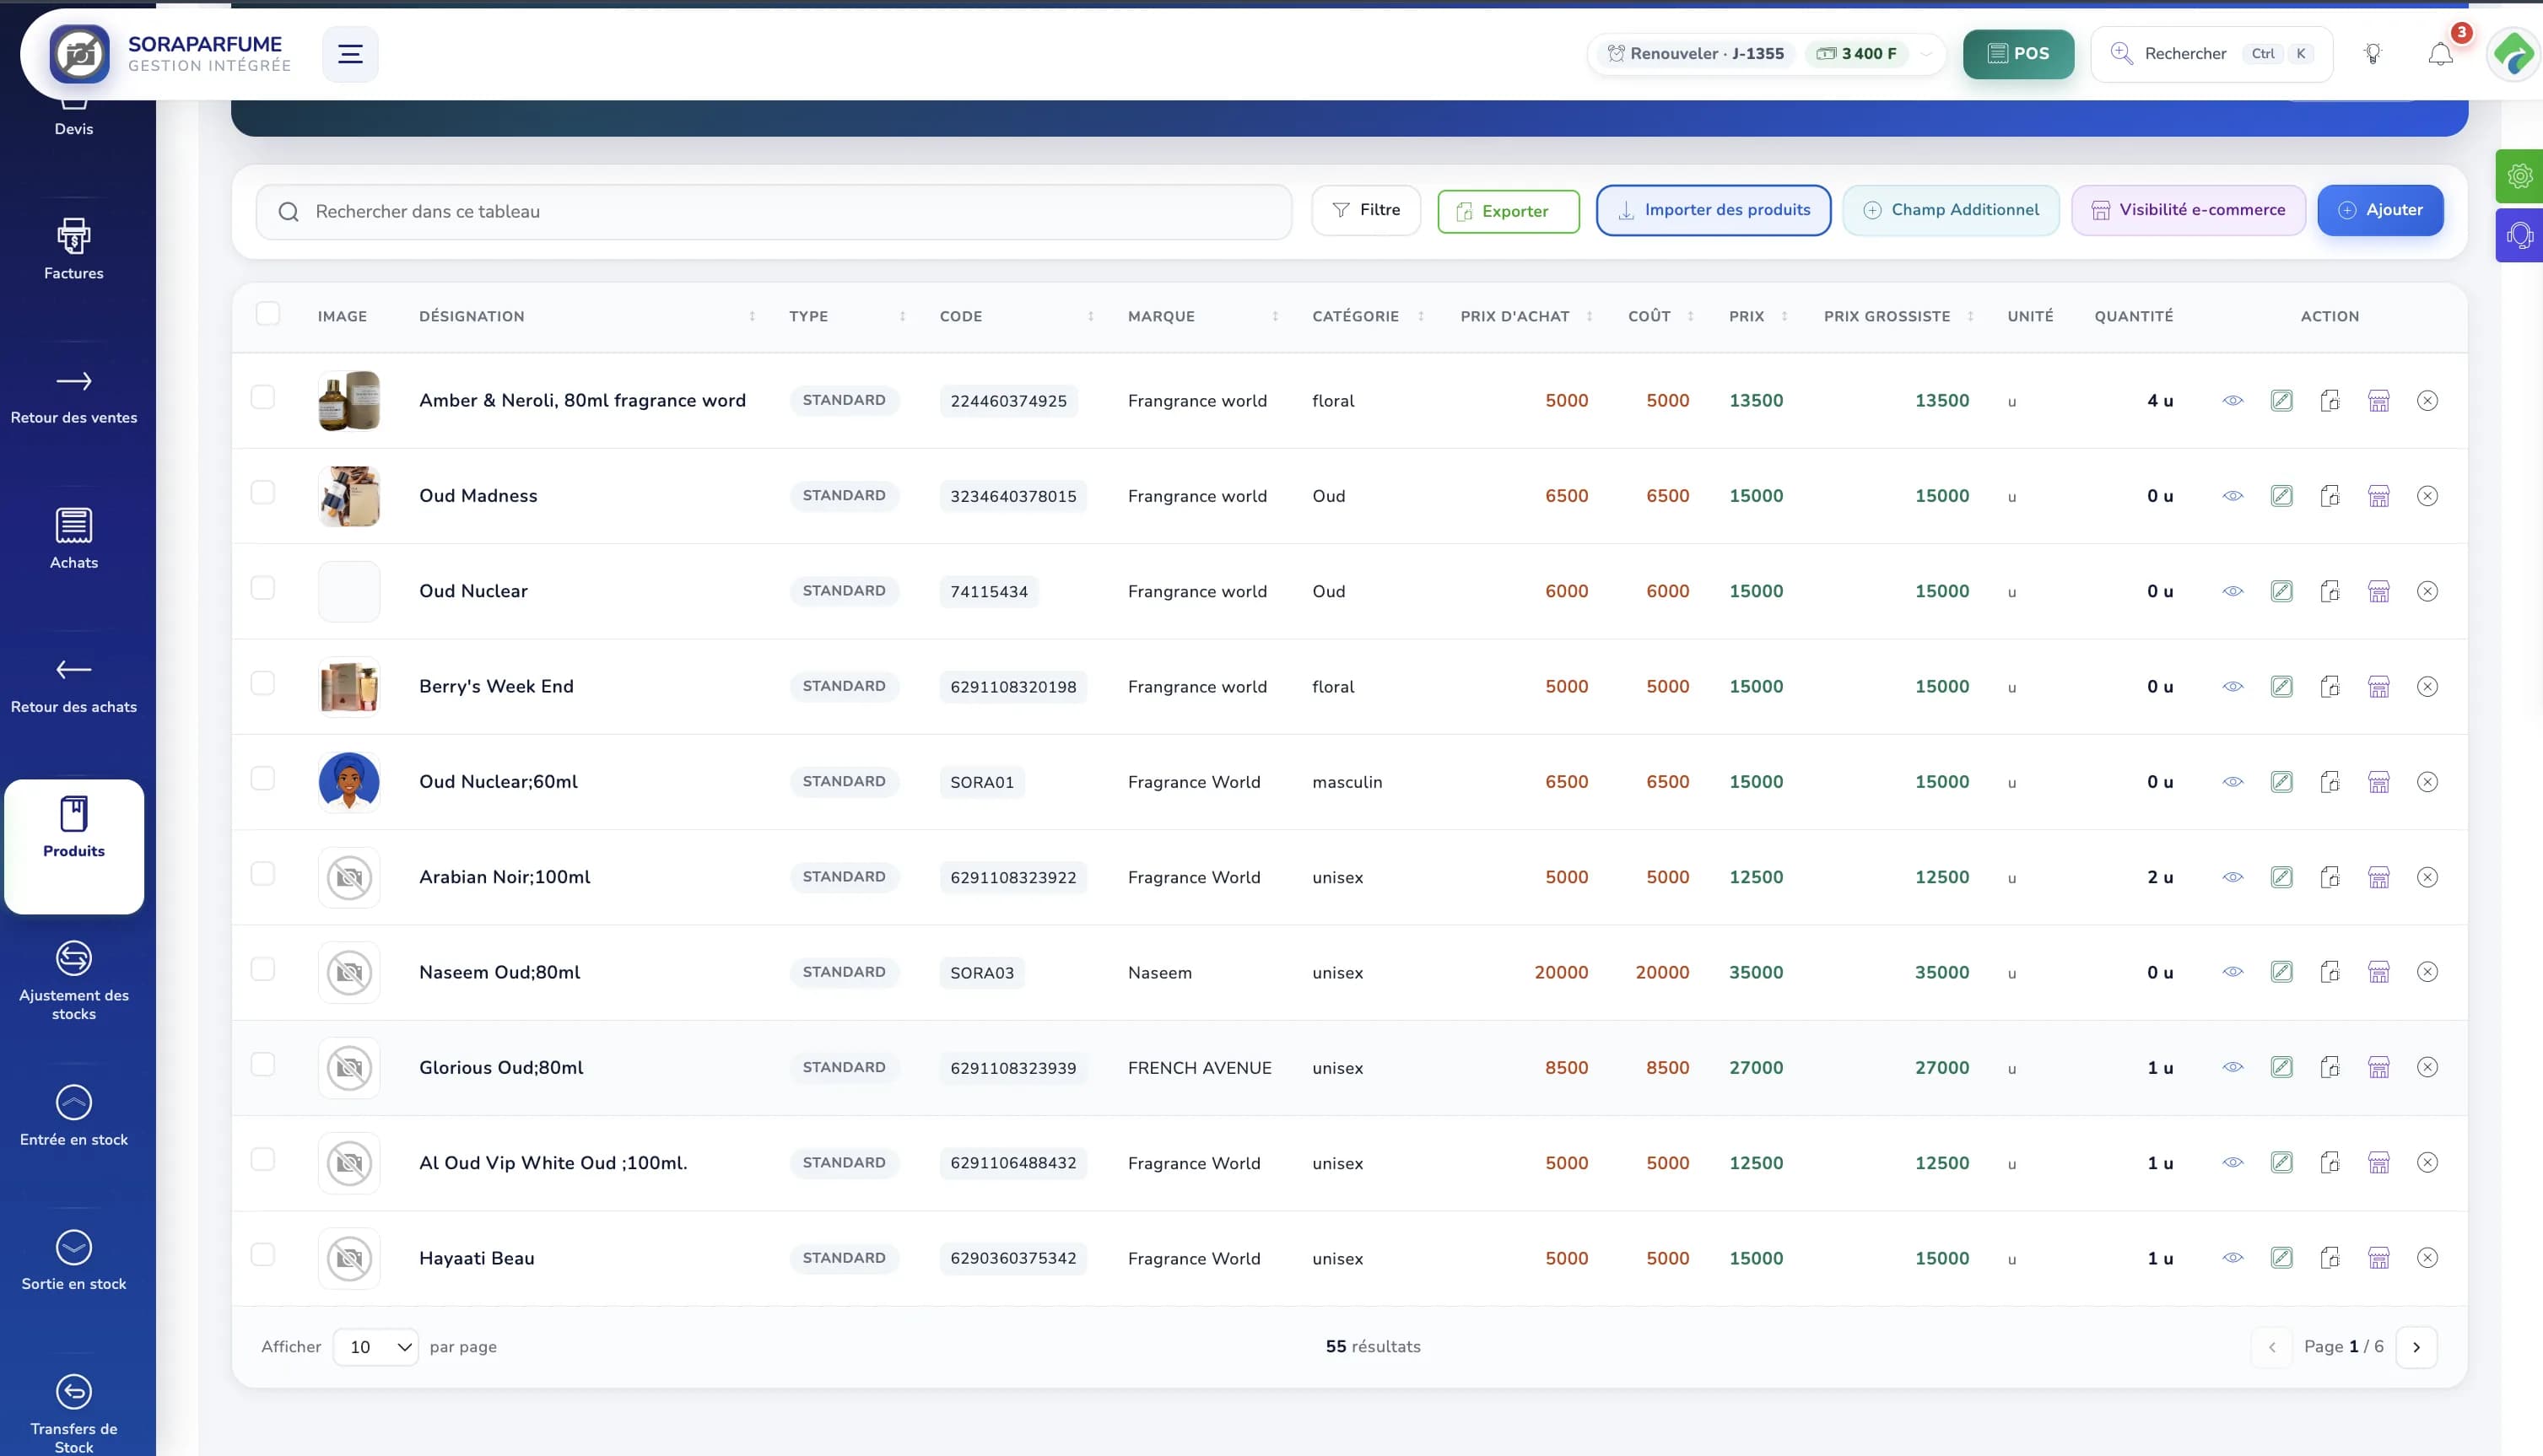This screenshot has height=1456, width=2543.
Task: Open the rows-per-page dropdown showing 10
Action: [x=376, y=1347]
